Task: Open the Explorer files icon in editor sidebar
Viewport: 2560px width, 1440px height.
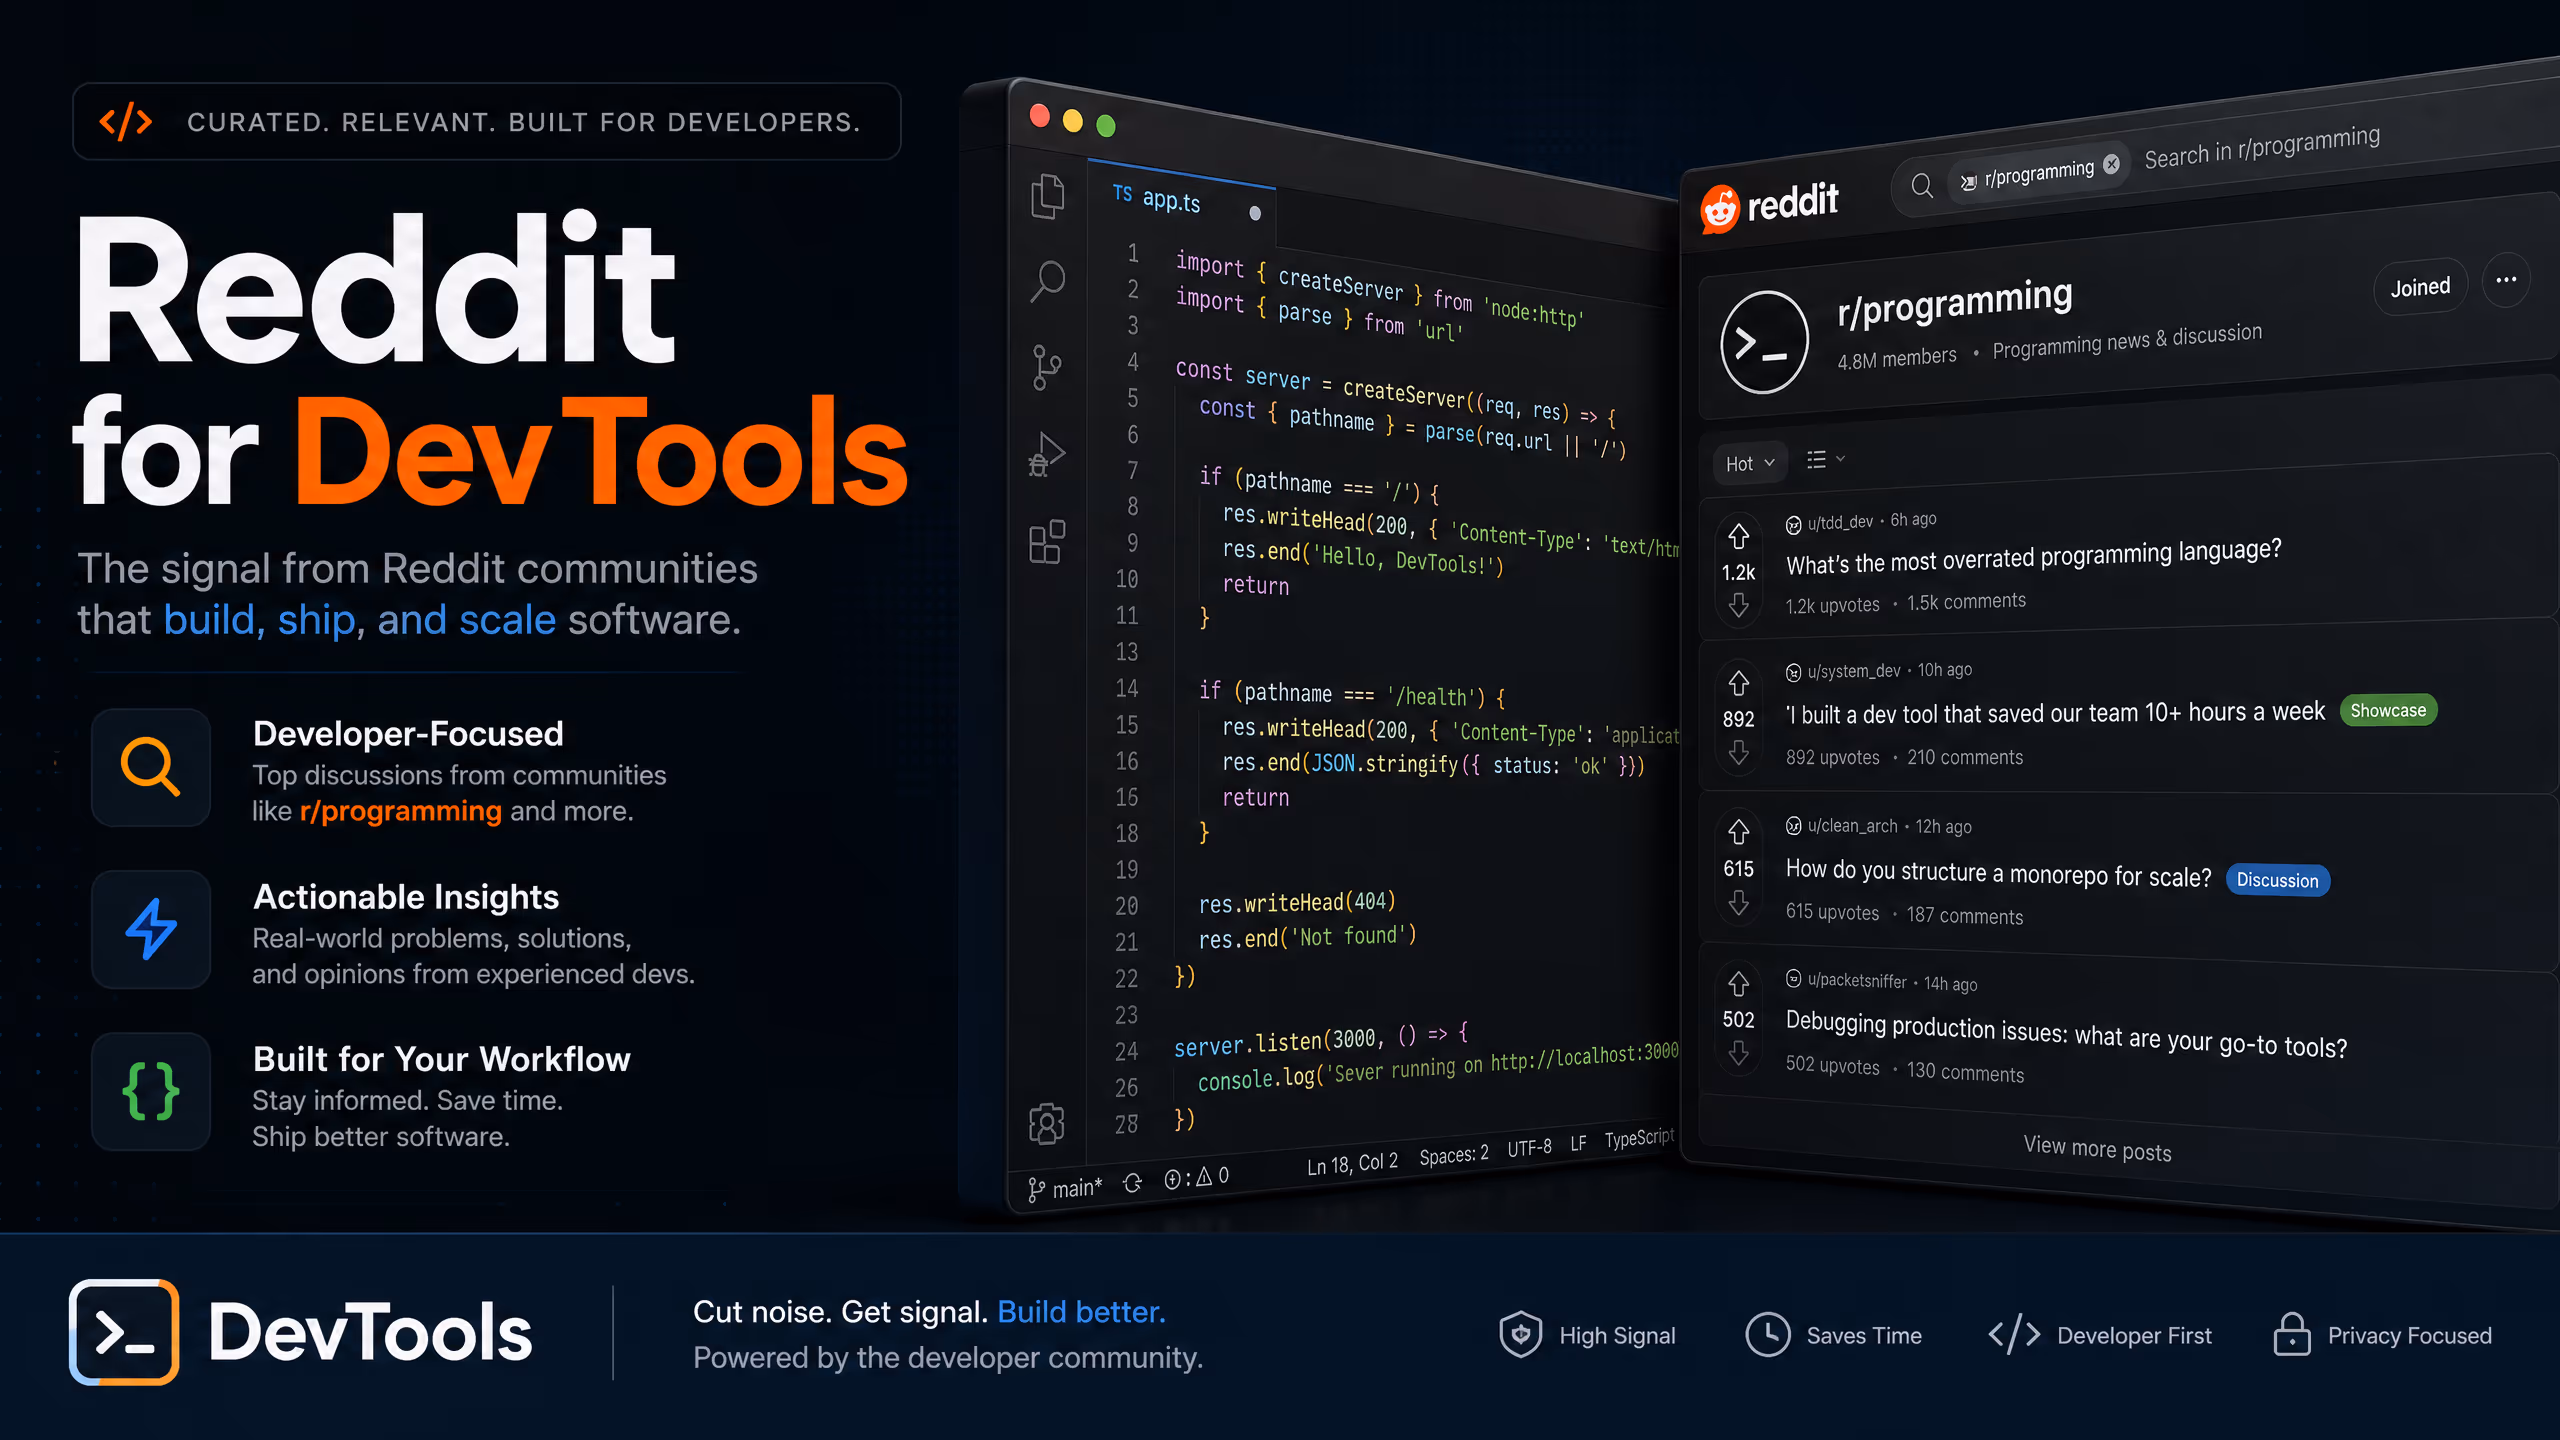Action: click(1047, 196)
